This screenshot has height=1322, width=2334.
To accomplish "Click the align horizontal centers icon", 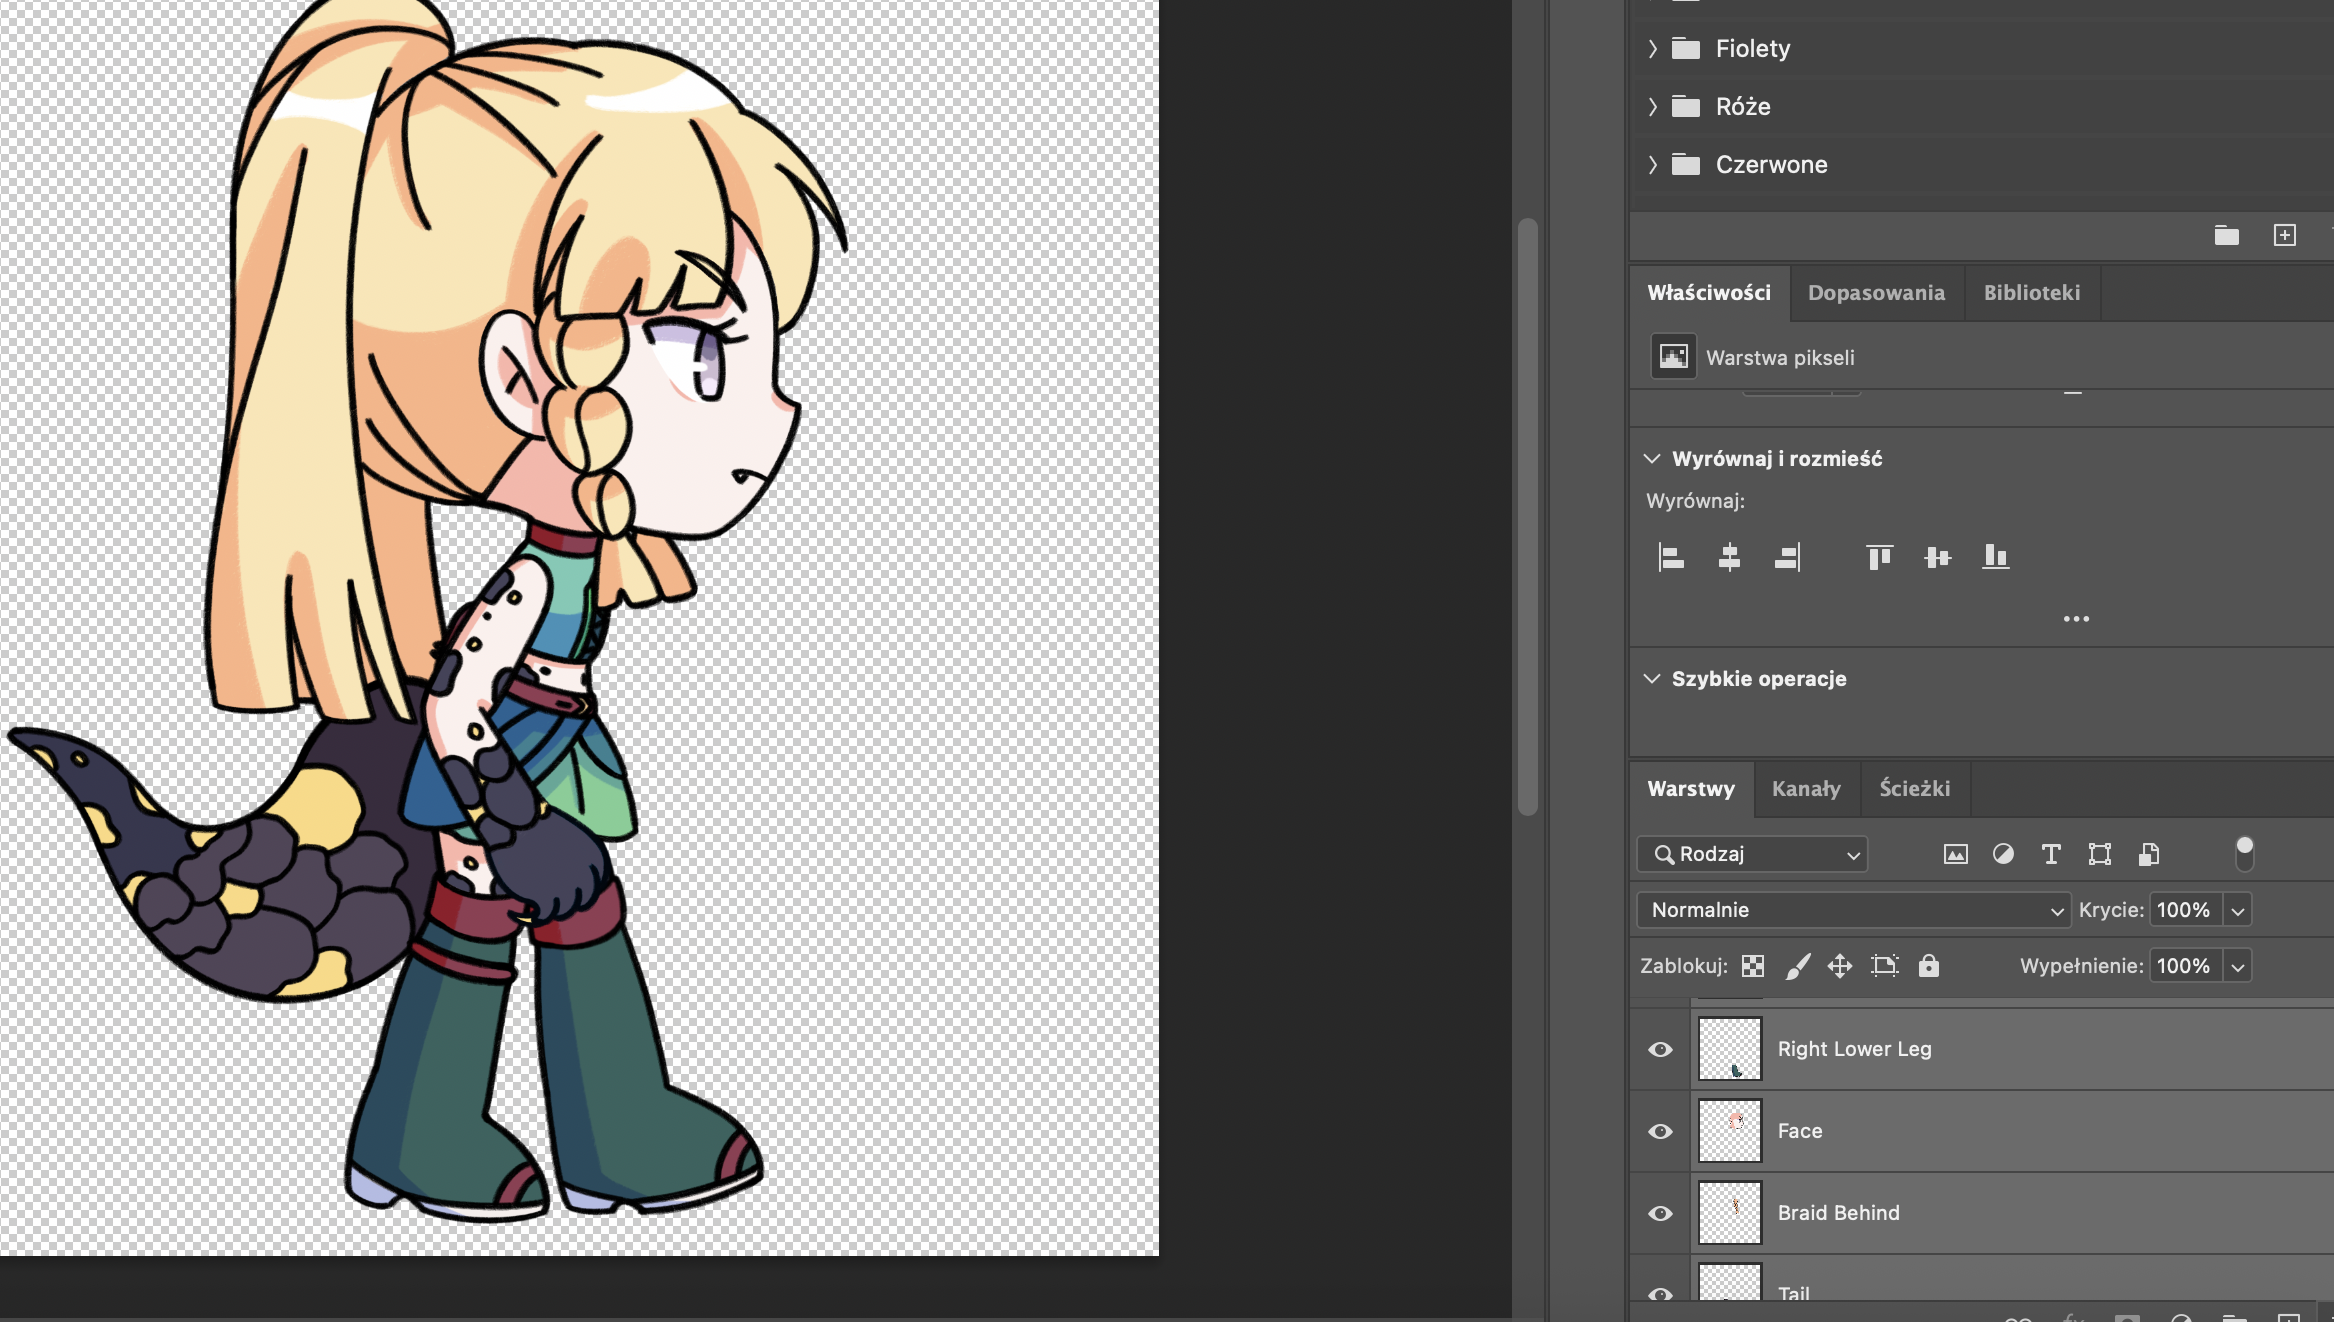I will click(1729, 557).
